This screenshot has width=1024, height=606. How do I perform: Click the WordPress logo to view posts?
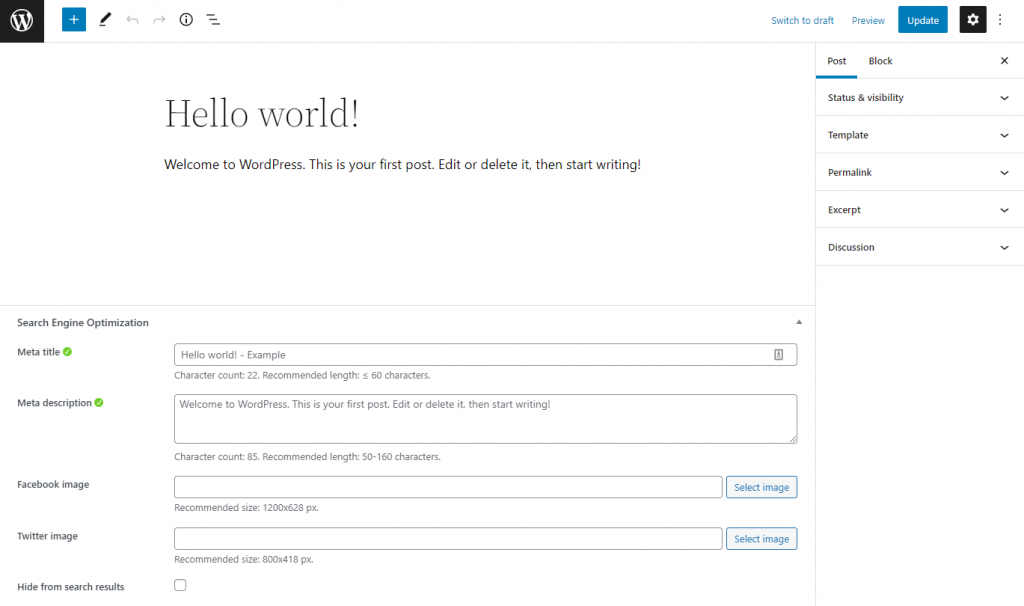(22, 21)
